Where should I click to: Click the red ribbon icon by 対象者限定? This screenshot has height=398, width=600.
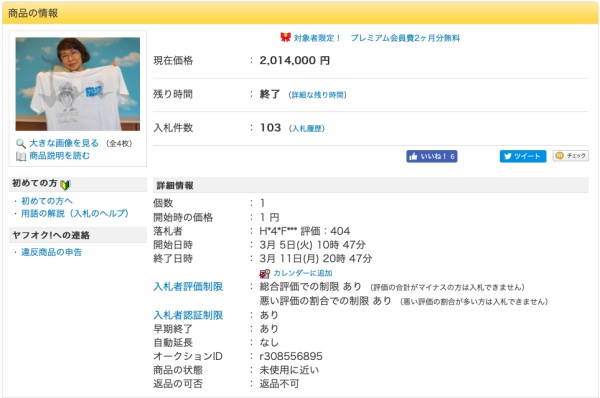pyautogui.click(x=285, y=37)
